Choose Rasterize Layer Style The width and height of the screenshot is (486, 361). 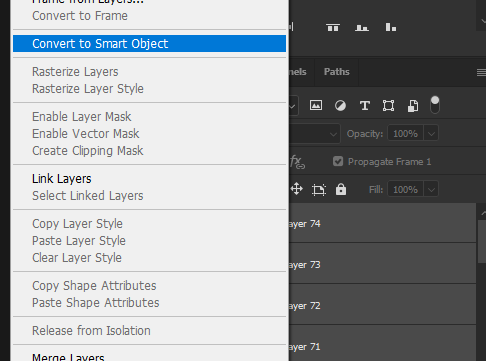(149, 89)
